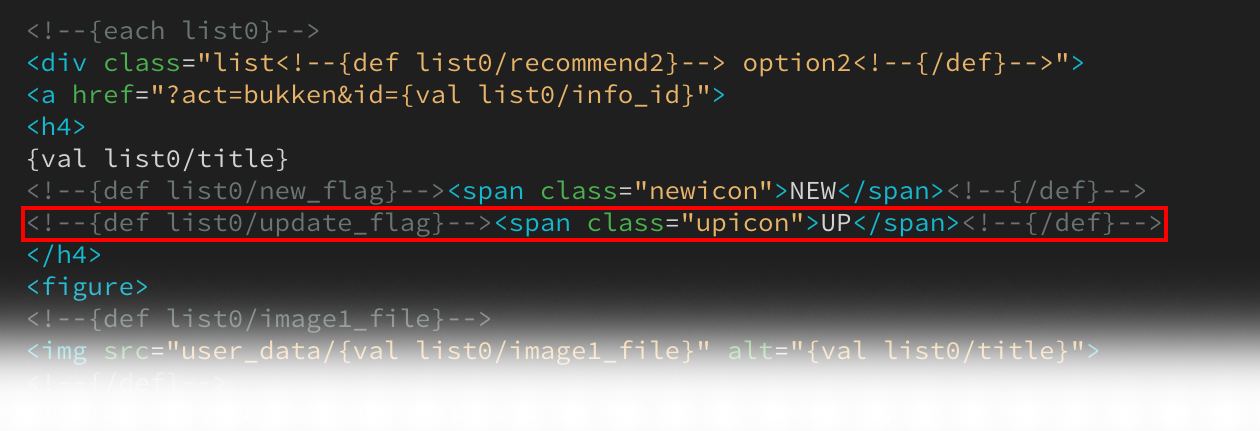The width and height of the screenshot is (1260, 431).
Task: Click the closing /h4 tag
Action: [65, 255]
